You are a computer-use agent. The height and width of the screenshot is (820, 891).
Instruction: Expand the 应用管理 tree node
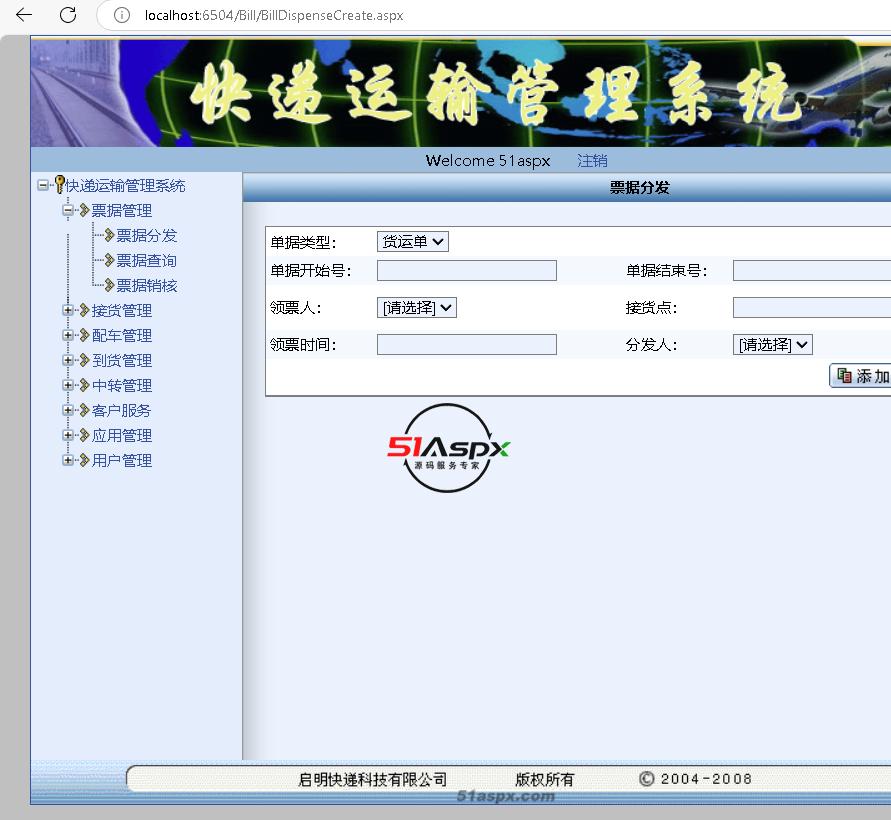(x=68, y=435)
